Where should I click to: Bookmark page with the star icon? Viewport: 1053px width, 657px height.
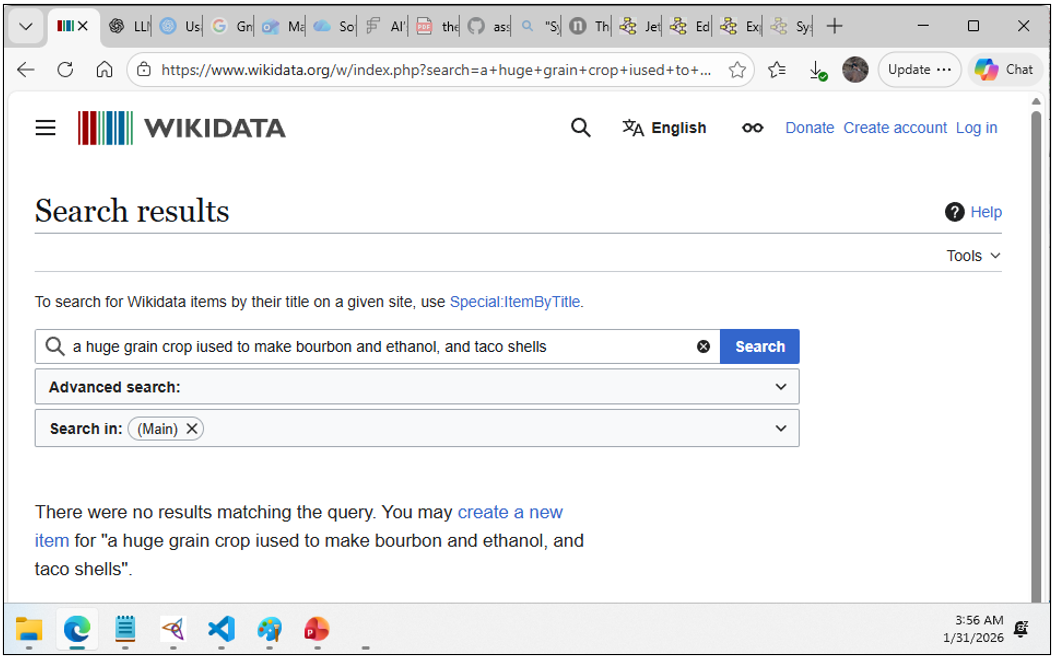pos(737,70)
